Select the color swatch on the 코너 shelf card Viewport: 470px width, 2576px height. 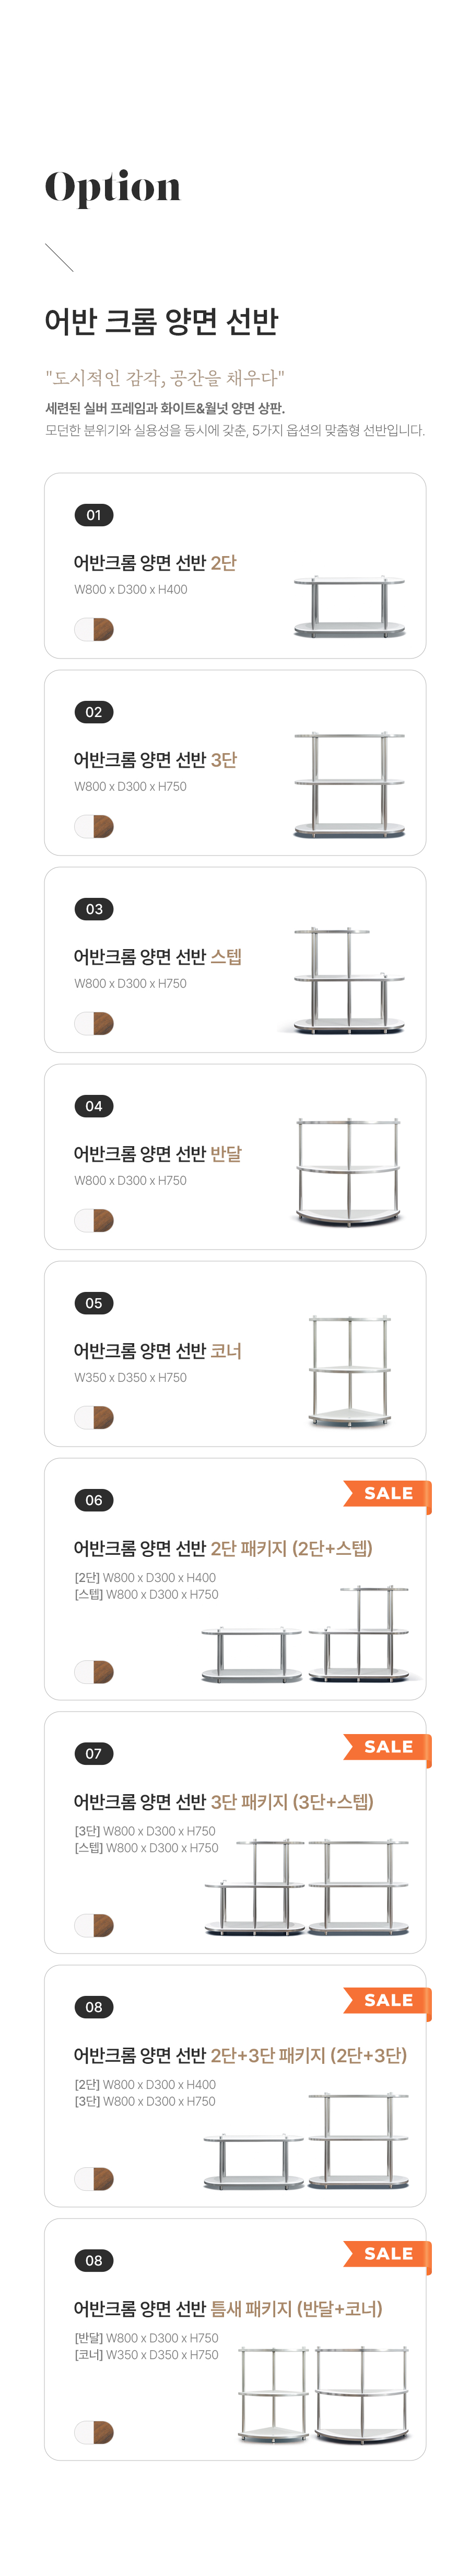coord(94,1417)
